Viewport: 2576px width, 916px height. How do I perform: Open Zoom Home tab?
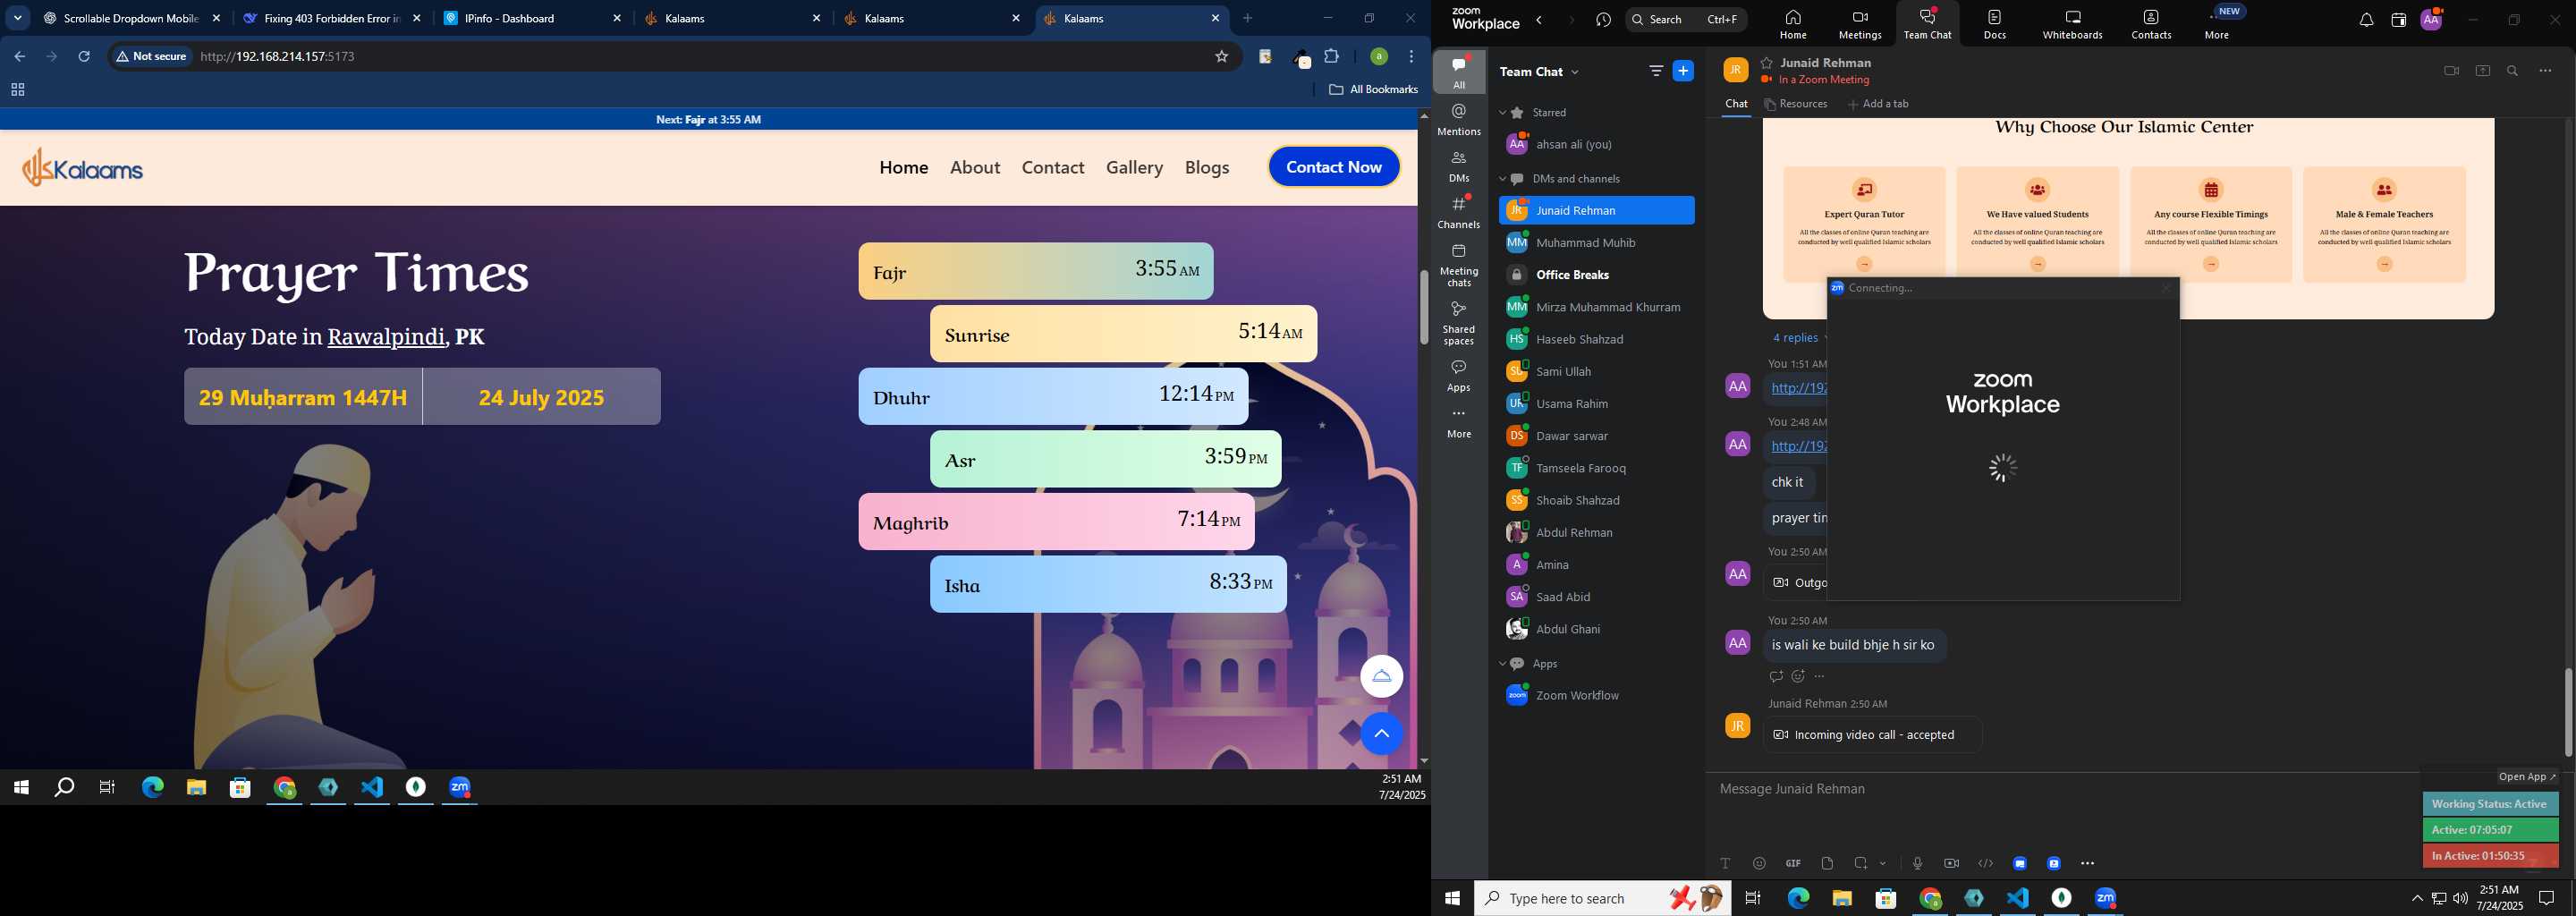(1793, 24)
